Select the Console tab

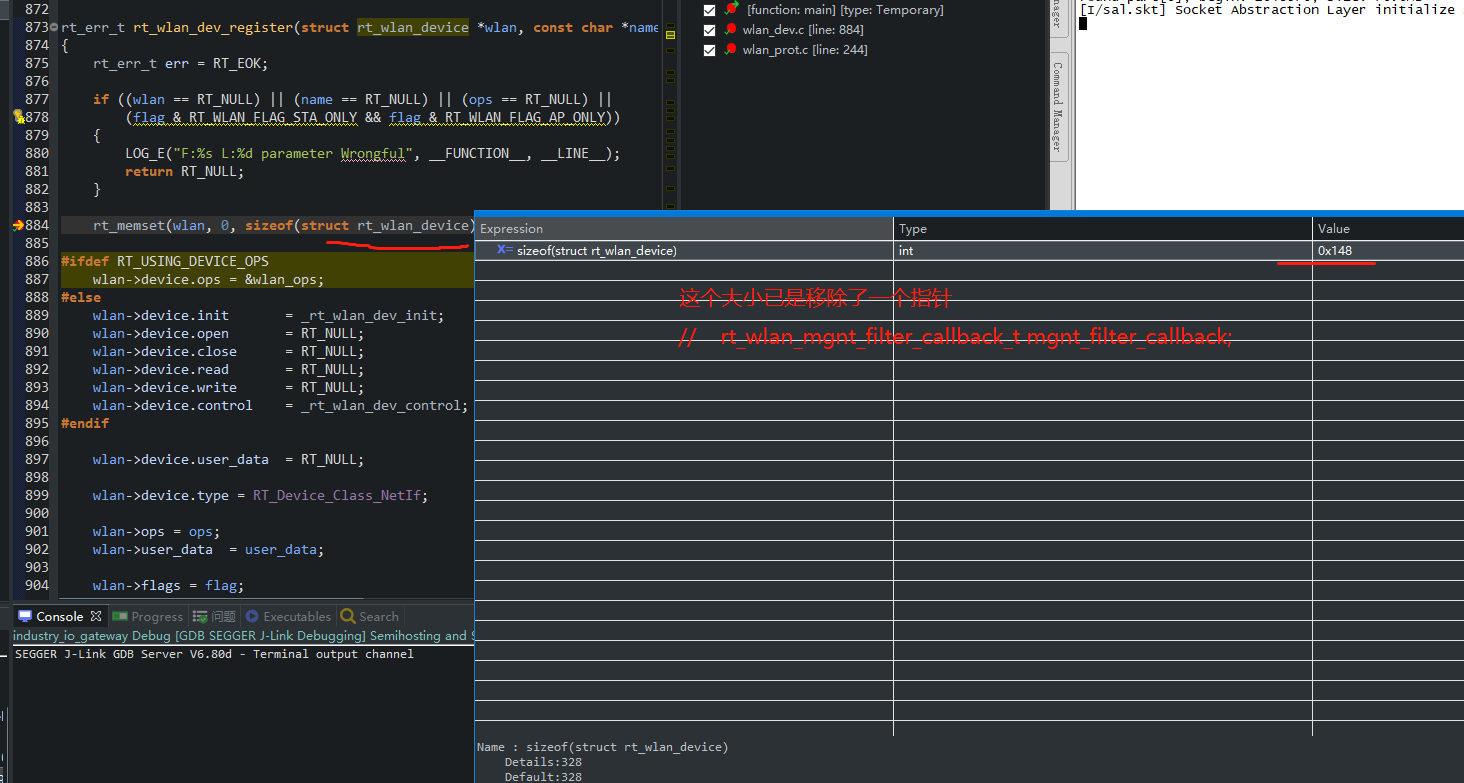pyautogui.click(x=58, y=616)
